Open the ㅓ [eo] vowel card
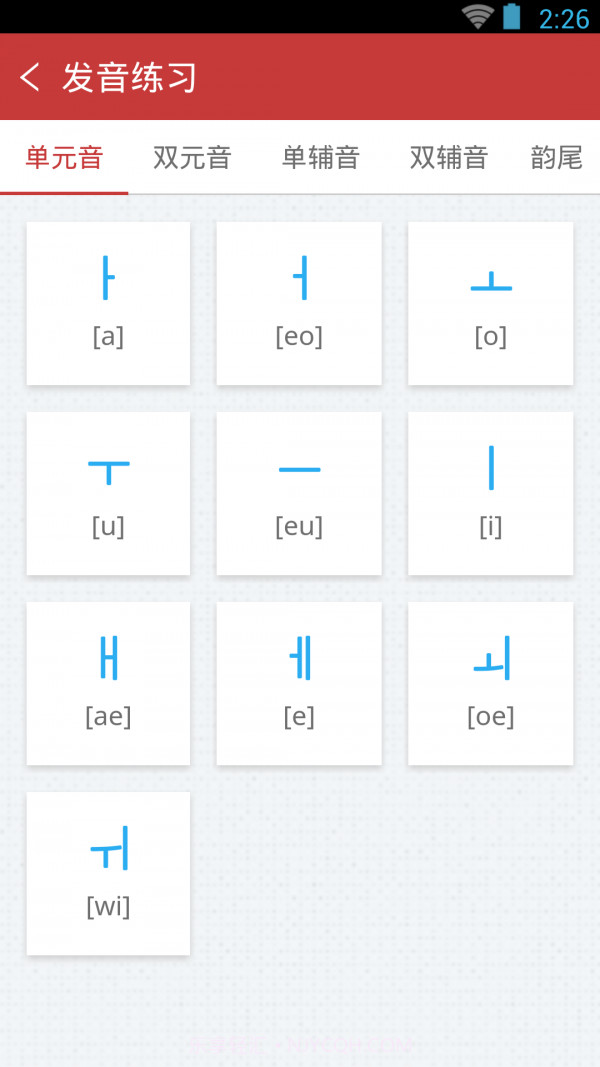 [x=299, y=303]
